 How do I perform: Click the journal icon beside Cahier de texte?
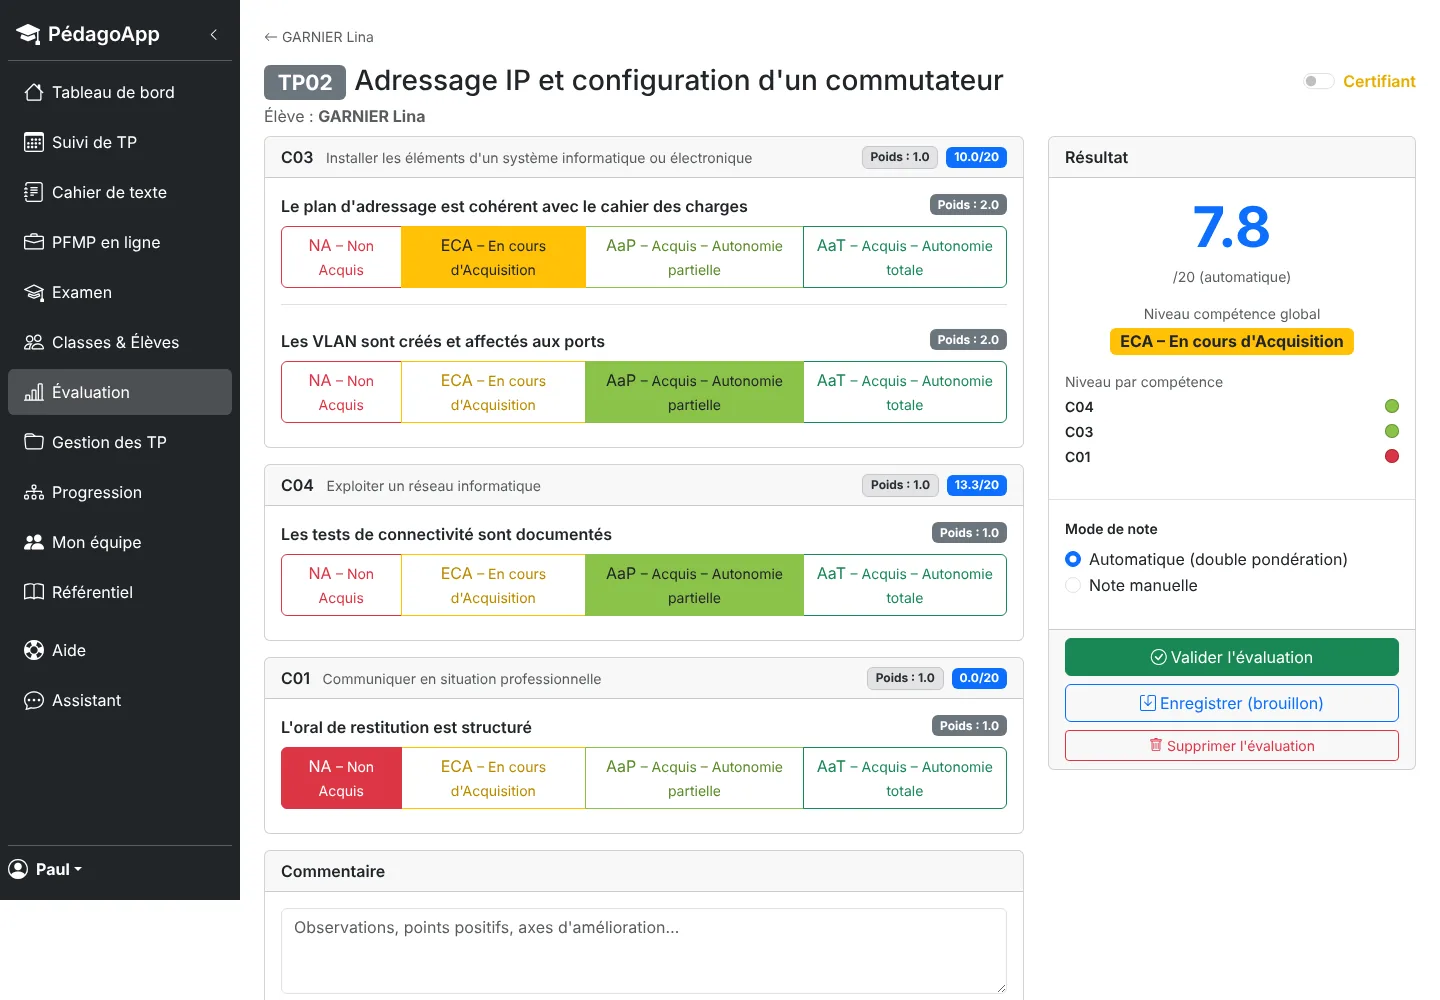tap(34, 192)
